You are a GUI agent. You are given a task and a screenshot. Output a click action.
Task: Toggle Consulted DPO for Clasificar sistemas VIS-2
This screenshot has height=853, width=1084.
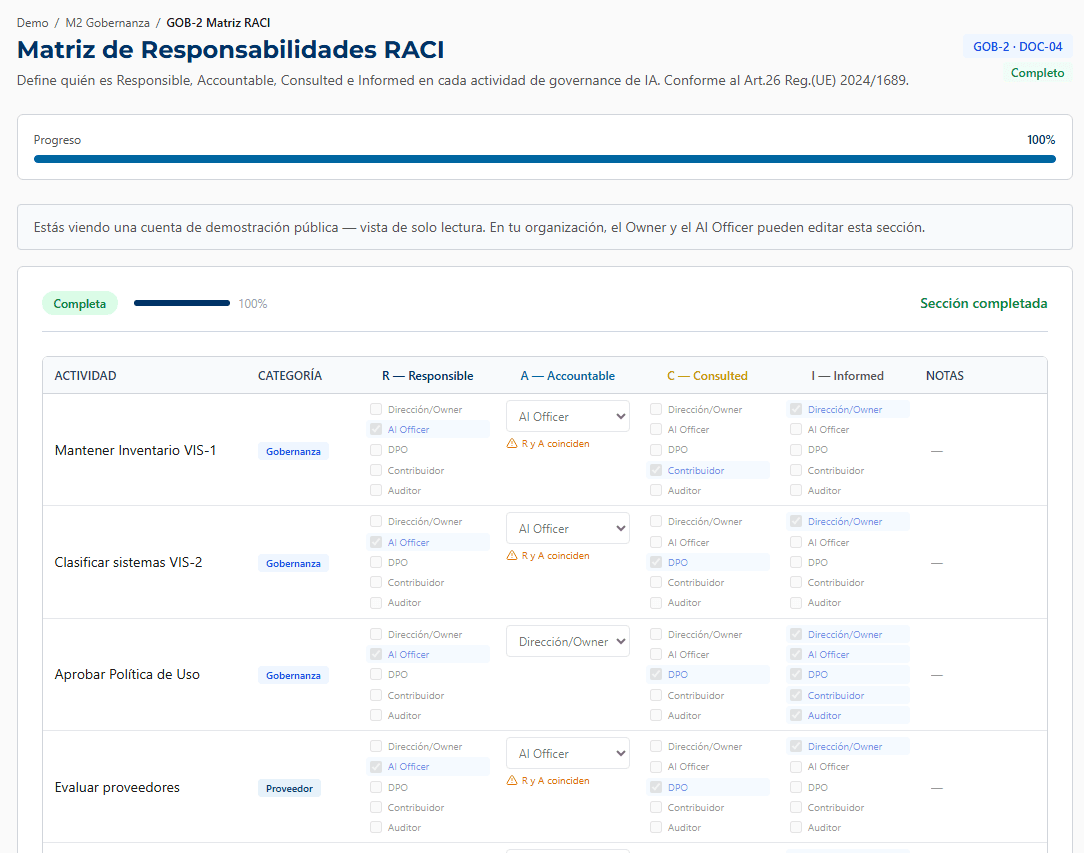point(656,562)
